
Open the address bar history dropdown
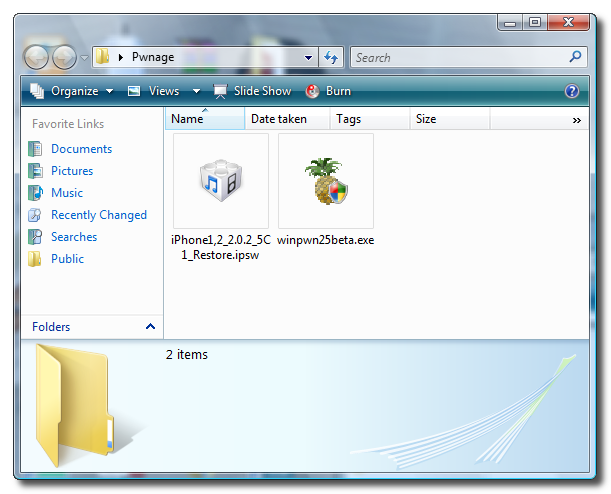click(308, 58)
